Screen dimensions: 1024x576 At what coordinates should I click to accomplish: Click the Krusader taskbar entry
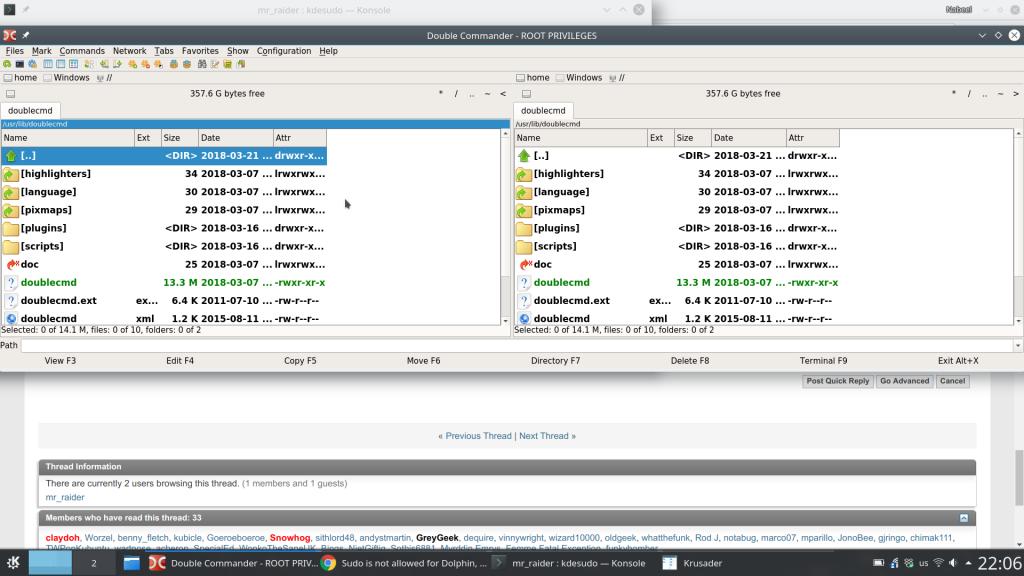coord(692,563)
